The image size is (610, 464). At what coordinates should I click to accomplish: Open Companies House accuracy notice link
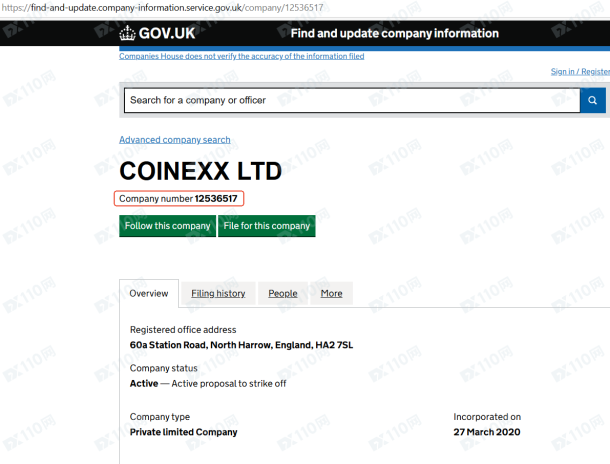[242, 56]
